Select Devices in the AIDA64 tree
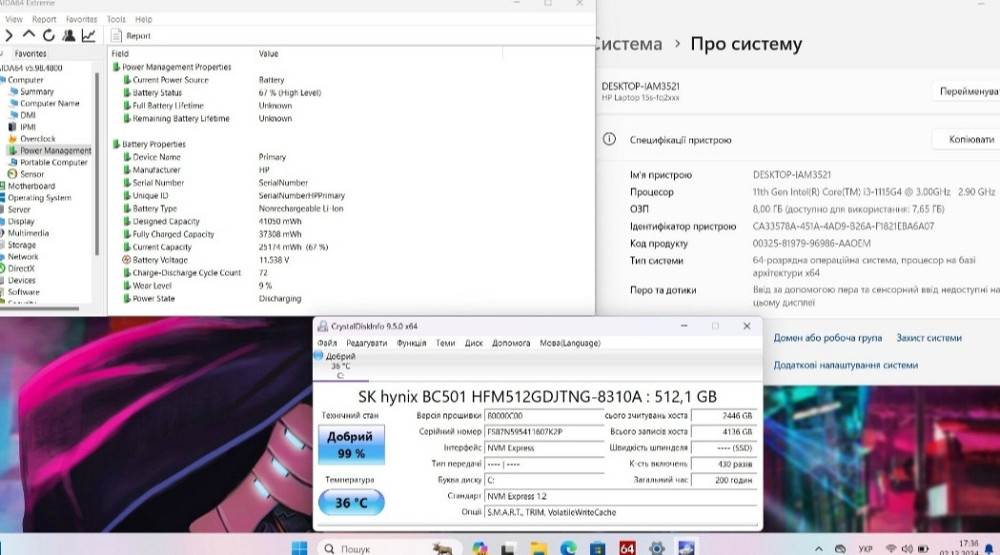 22,280
